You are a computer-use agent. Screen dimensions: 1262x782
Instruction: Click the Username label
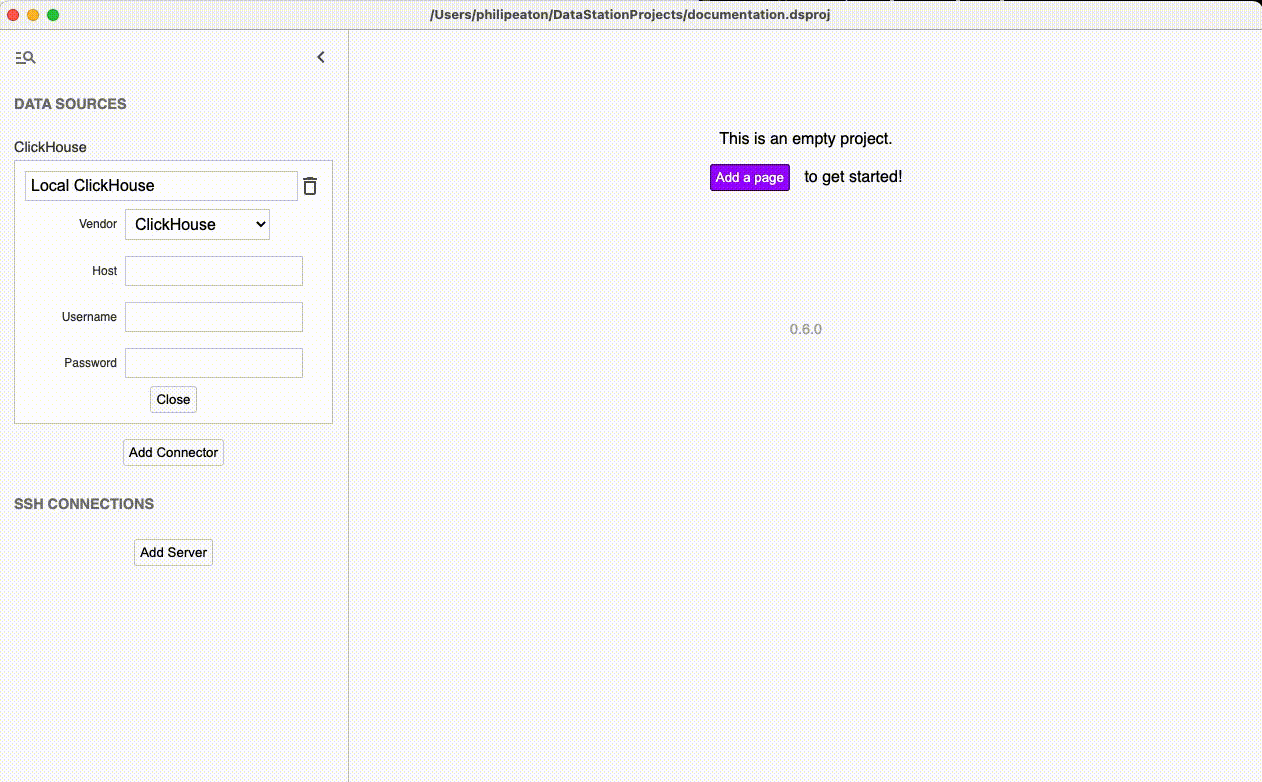tap(89, 317)
